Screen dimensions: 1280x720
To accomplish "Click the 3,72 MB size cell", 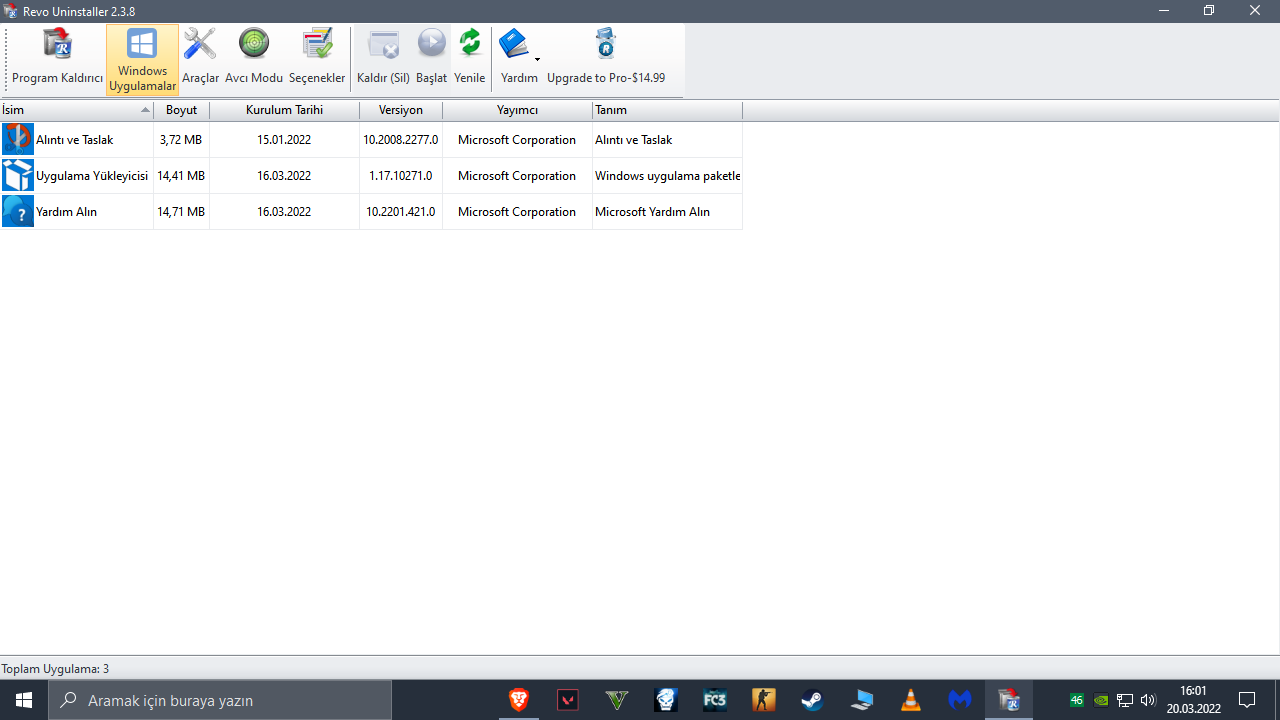I will pos(181,140).
